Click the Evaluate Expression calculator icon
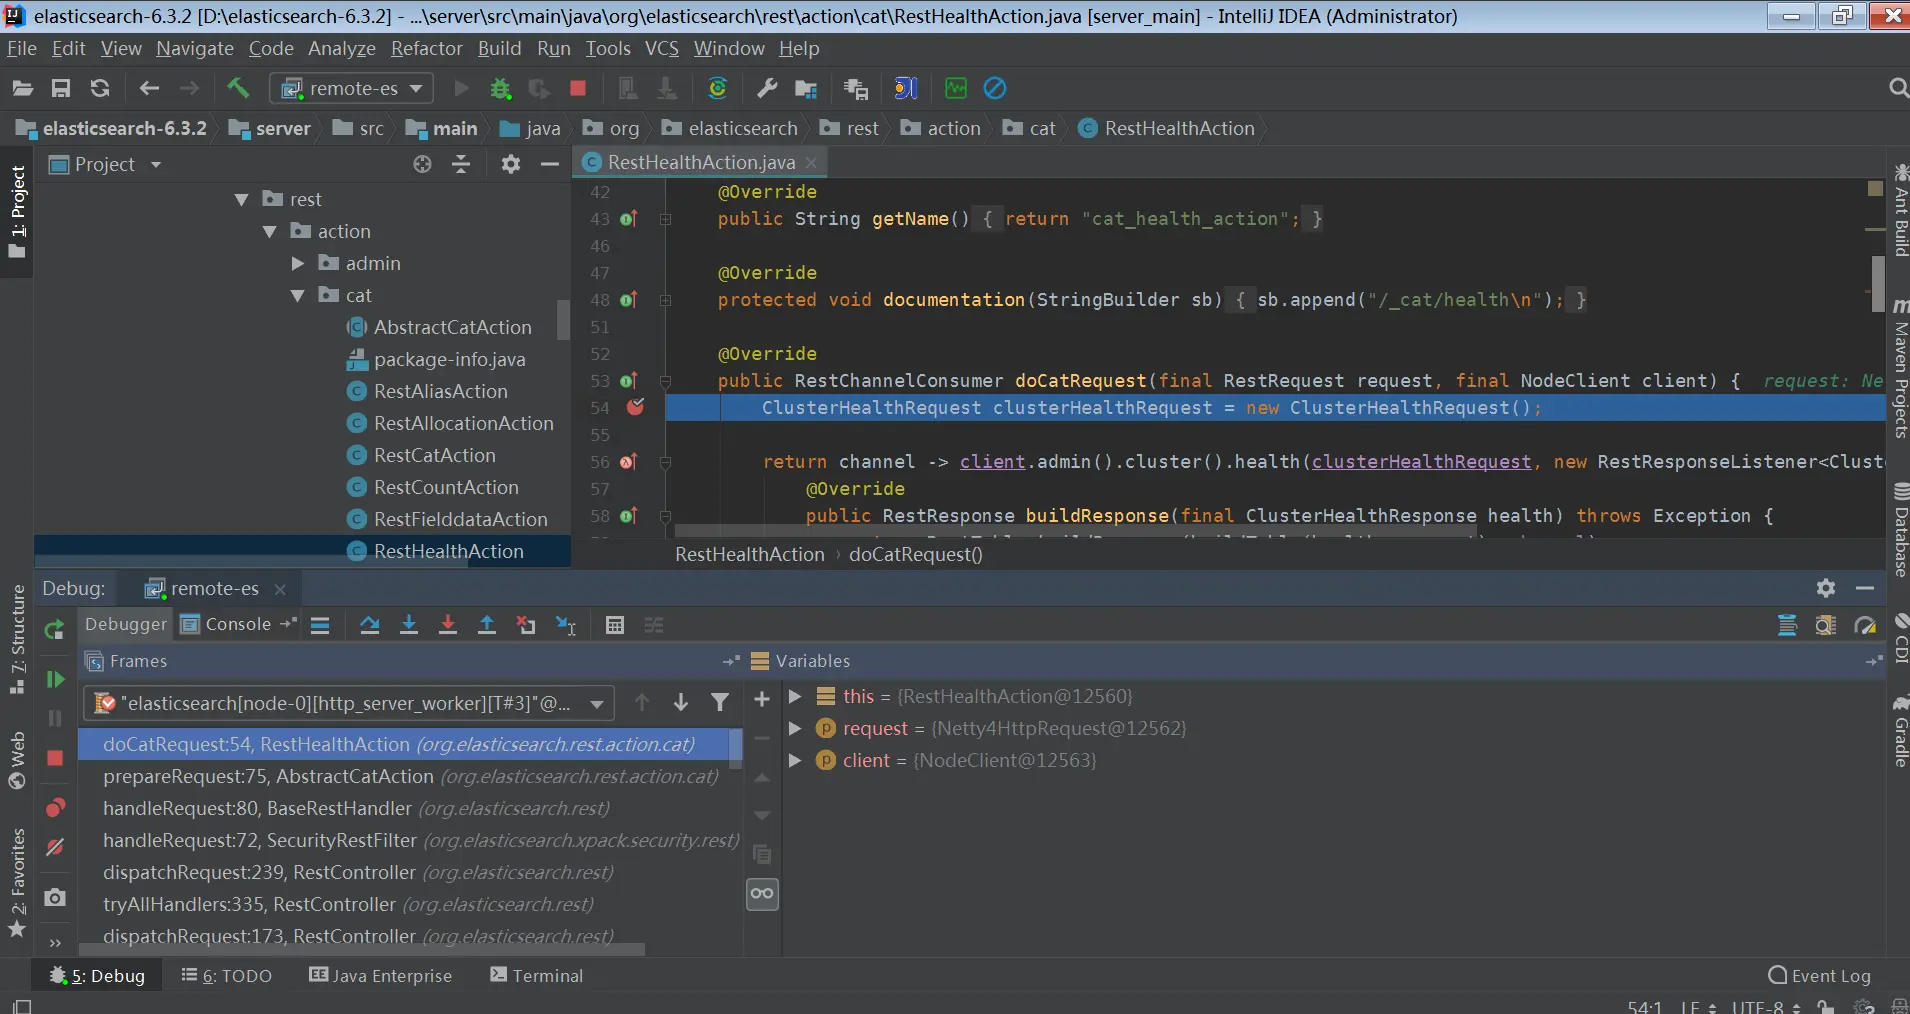This screenshot has width=1910, height=1014. [615, 625]
